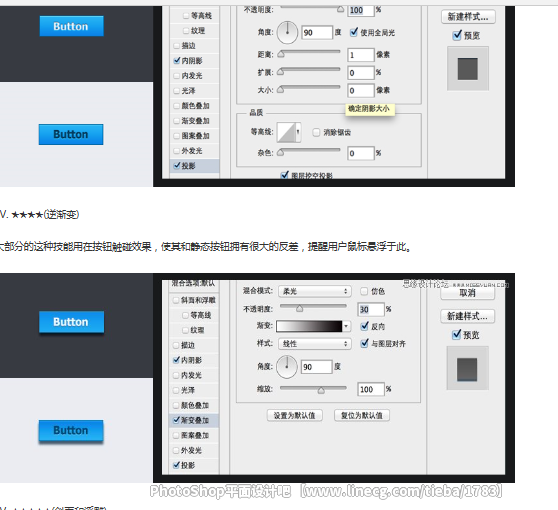Screen dimensions: 558x510
Task: Select highlighted 渐变叠加 row in gradient overlay dialog
Action: pyautogui.click(x=194, y=420)
